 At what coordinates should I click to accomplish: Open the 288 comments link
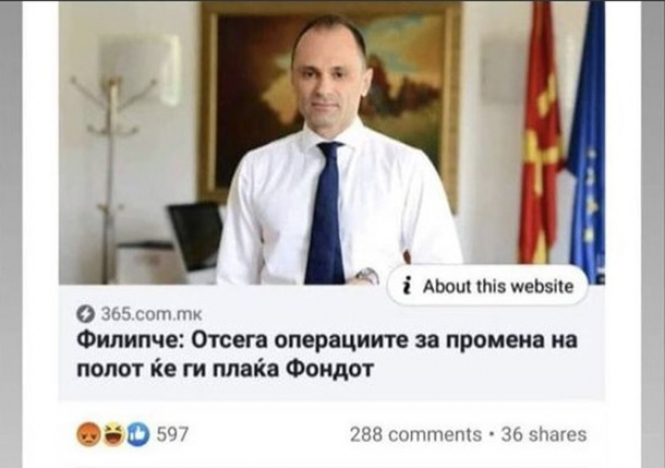[416, 434]
